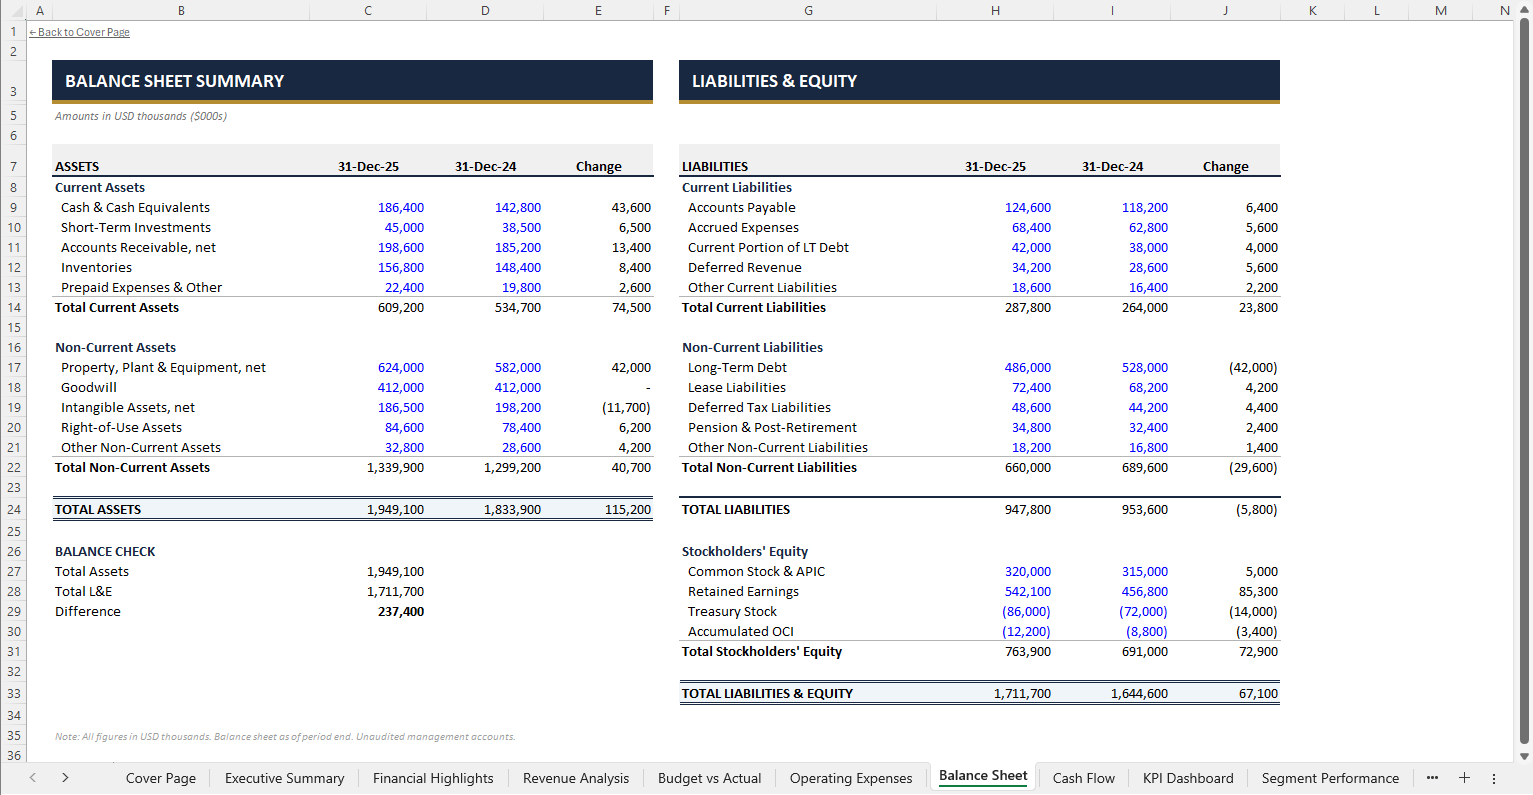Select all cells via the corner button
This screenshot has width=1533, height=795.
(x=14, y=10)
